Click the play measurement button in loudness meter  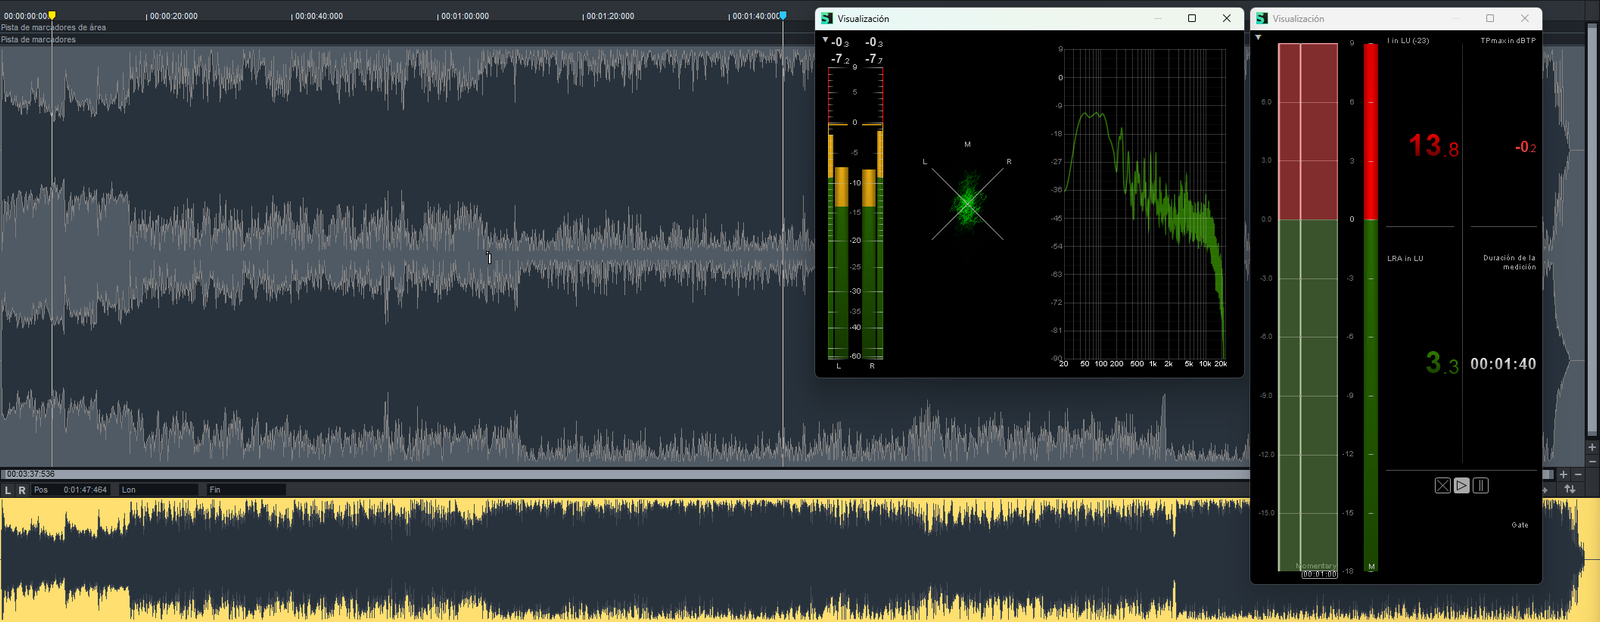(1462, 485)
